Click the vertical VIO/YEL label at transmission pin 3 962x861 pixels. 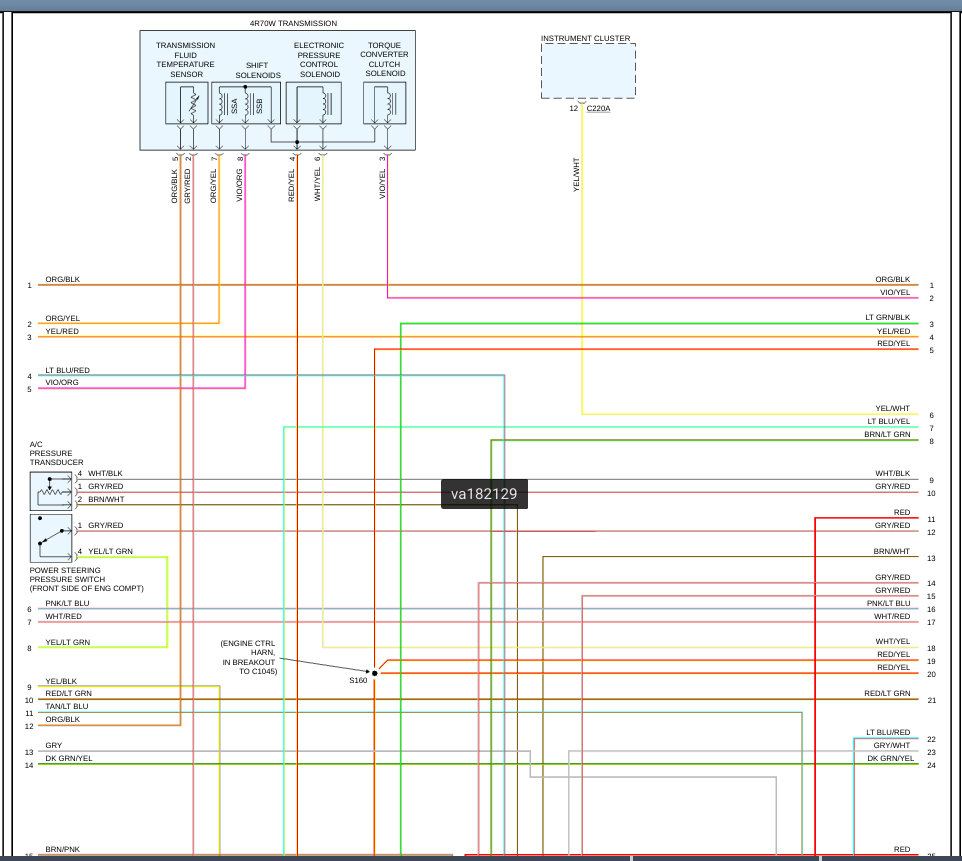click(382, 183)
